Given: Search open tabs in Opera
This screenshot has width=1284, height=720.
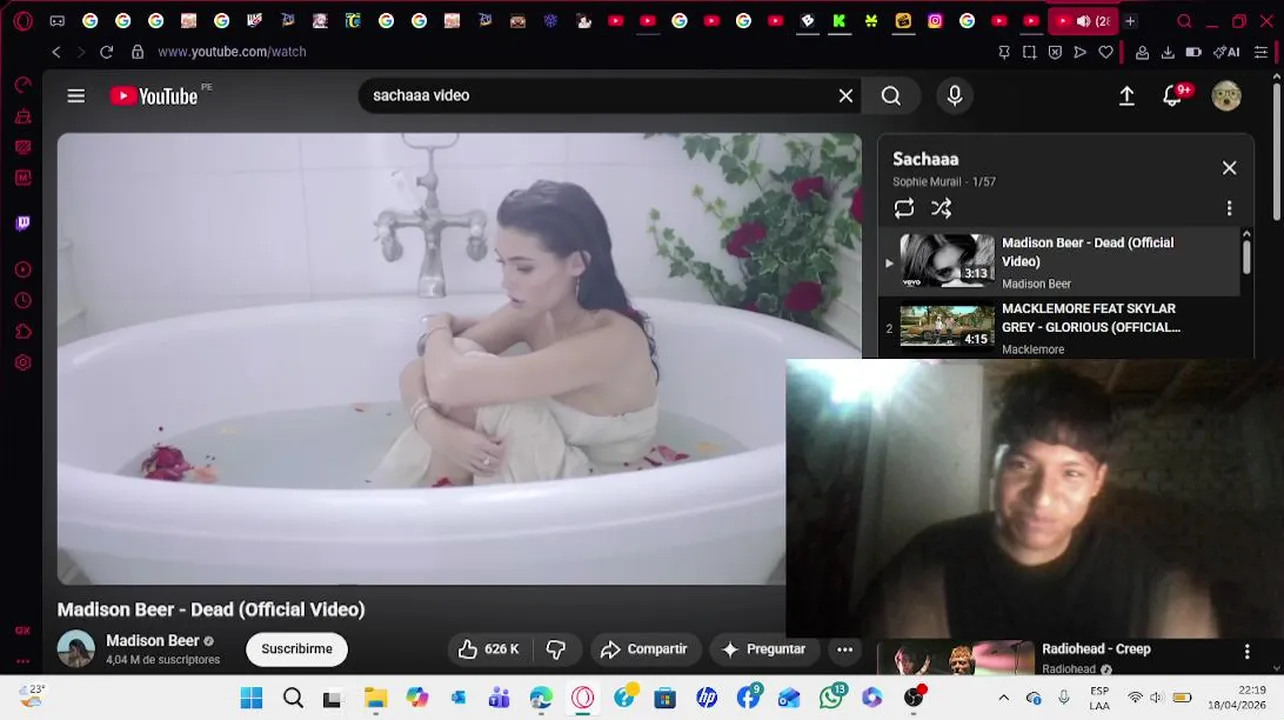Looking at the screenshot, I should click(x=1184, y=21).
